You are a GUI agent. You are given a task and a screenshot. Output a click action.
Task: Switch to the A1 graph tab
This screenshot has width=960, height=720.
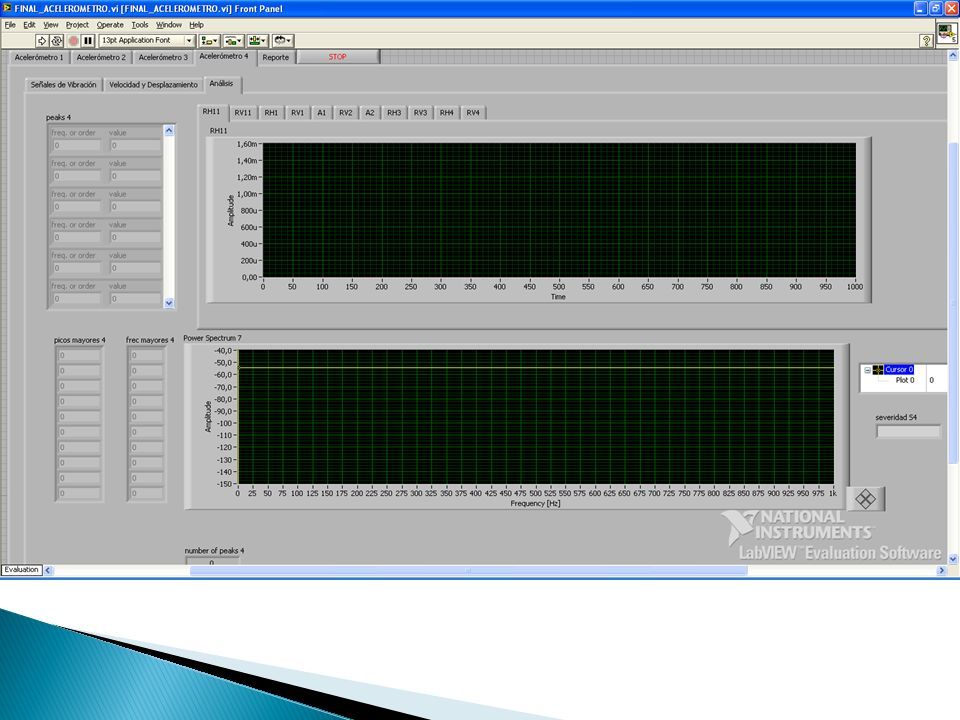click(321, 113)
